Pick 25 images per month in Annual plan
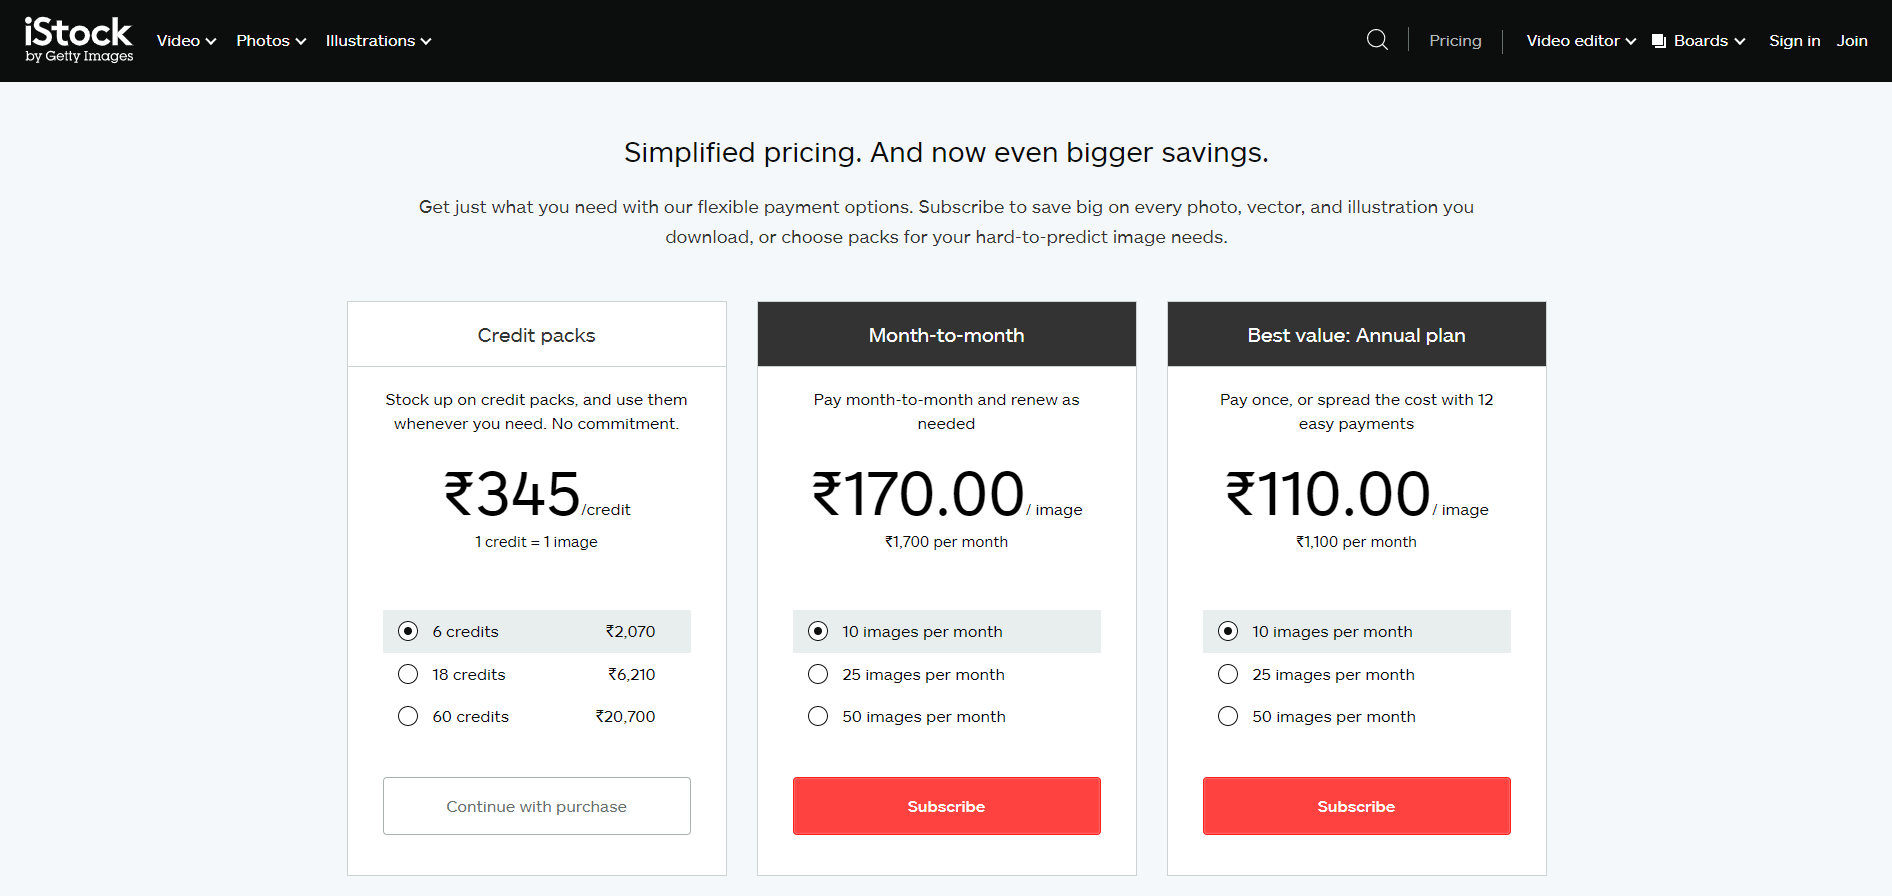This screenshot has width=1892, height=896. click(1228, 674)
